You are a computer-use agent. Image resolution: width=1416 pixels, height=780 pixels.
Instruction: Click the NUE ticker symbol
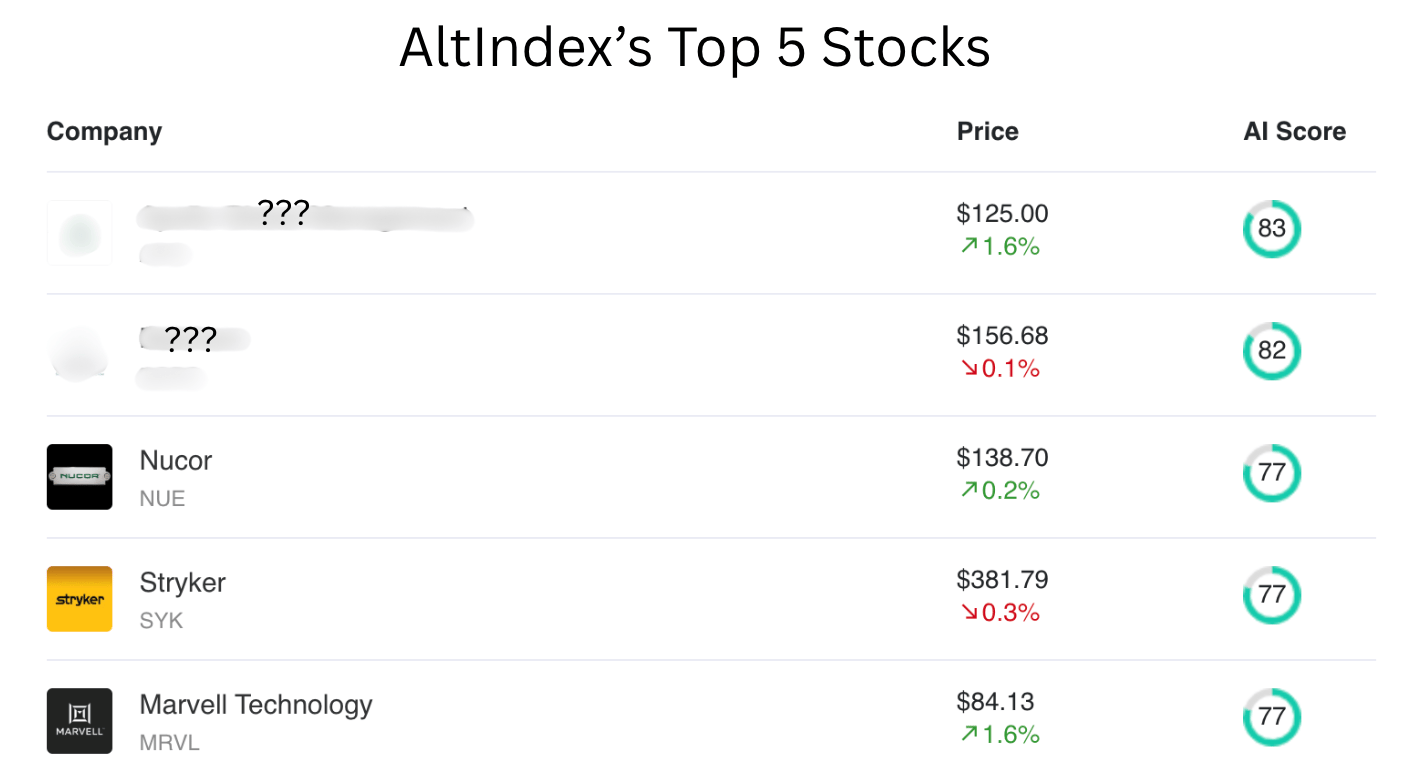tap(162, 498)
